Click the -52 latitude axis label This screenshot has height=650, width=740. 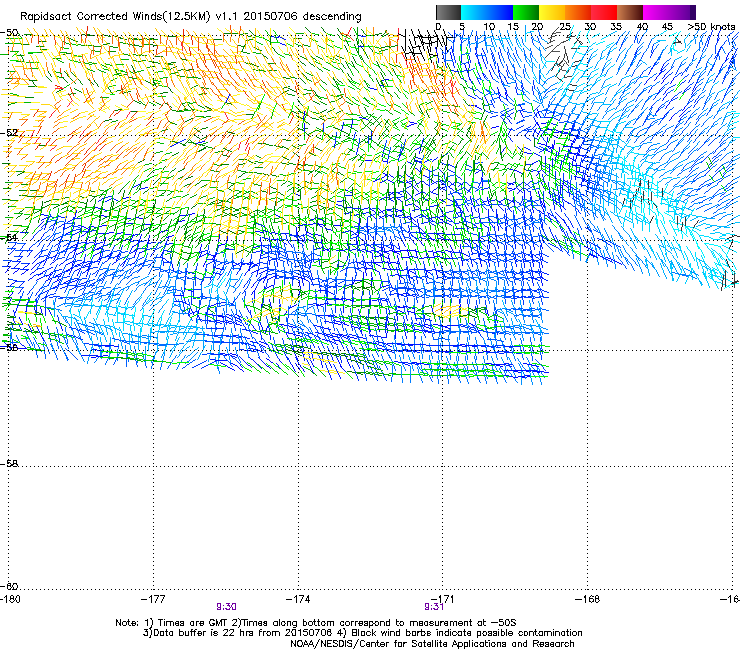[x=9, y=133]
